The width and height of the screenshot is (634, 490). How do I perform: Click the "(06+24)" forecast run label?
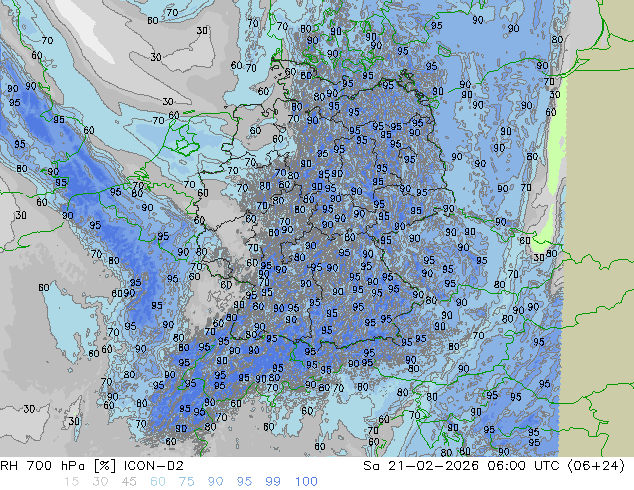tap(596, 466)
